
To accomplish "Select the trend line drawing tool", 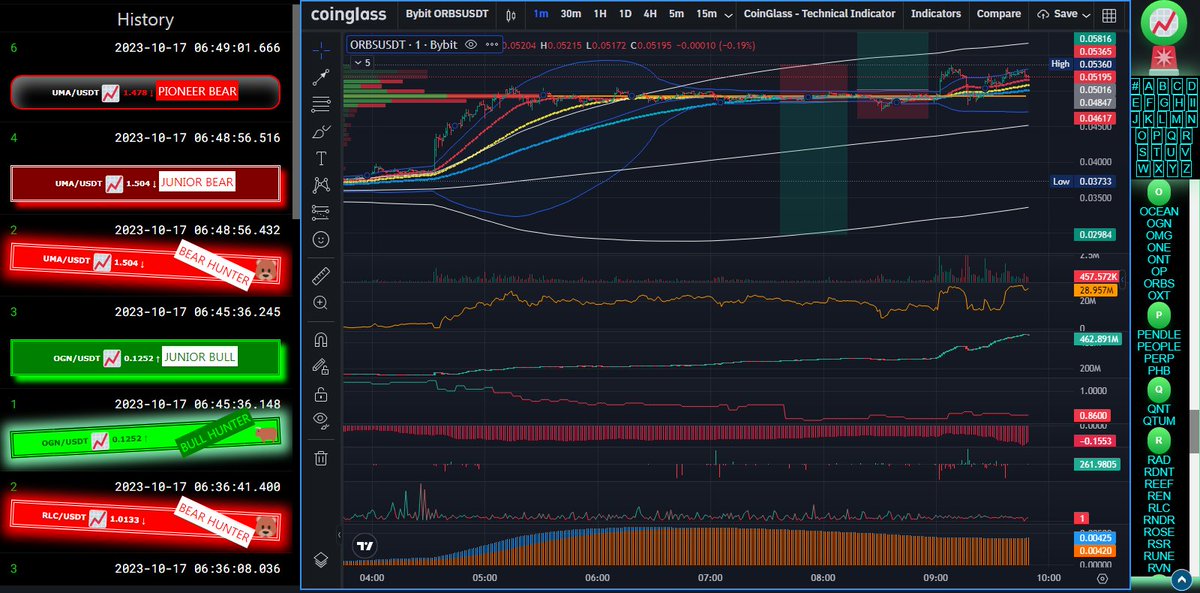I will pyautogui.click(x=321, y=76).
